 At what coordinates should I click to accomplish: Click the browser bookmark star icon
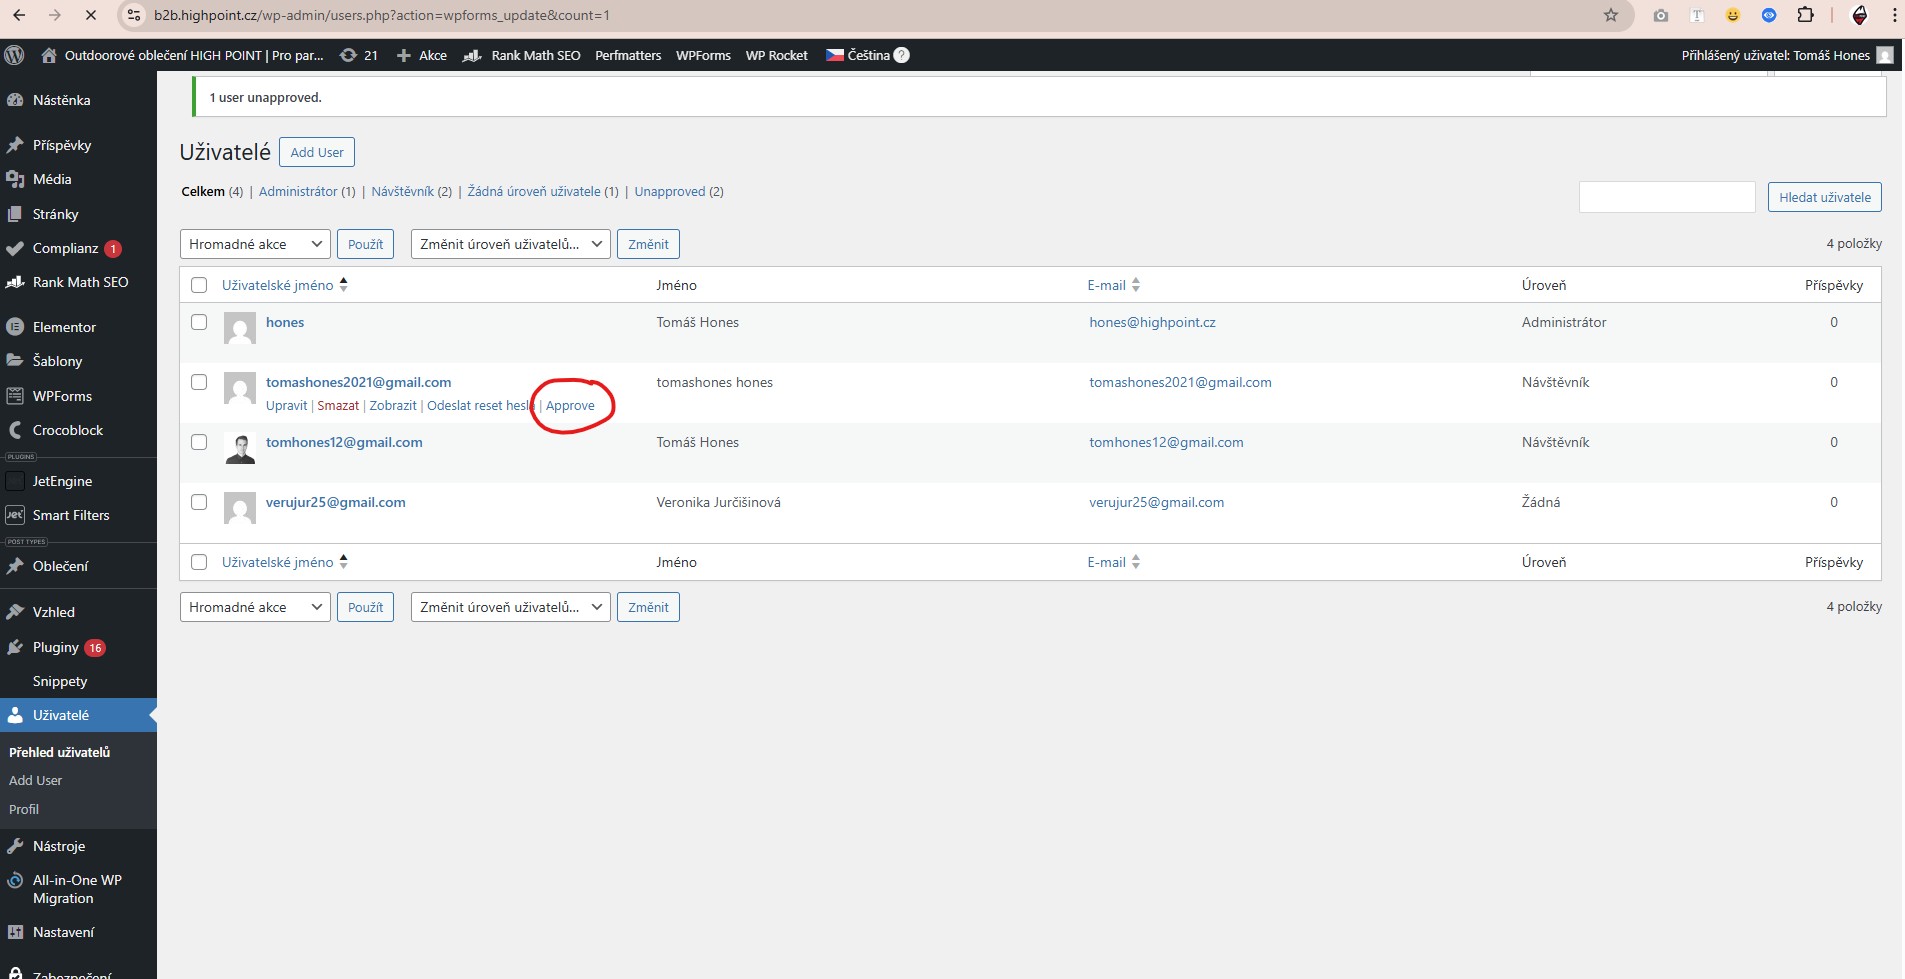pyautogui.click(x=1610, y=15)
